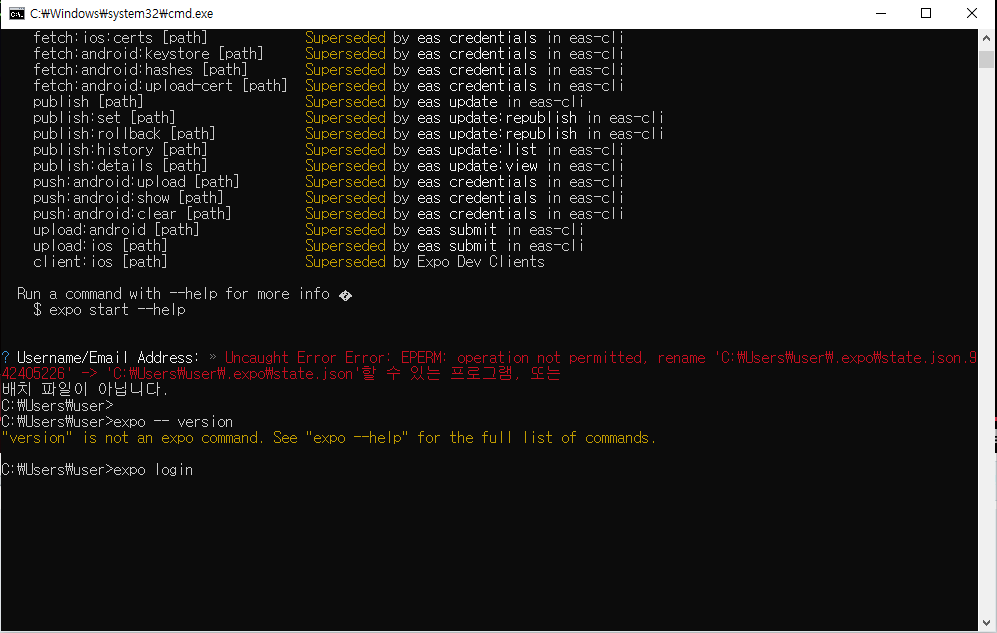997x633 pixels.
Task: Click the '$ expo start --help' line
Action: tap(109, 310)
